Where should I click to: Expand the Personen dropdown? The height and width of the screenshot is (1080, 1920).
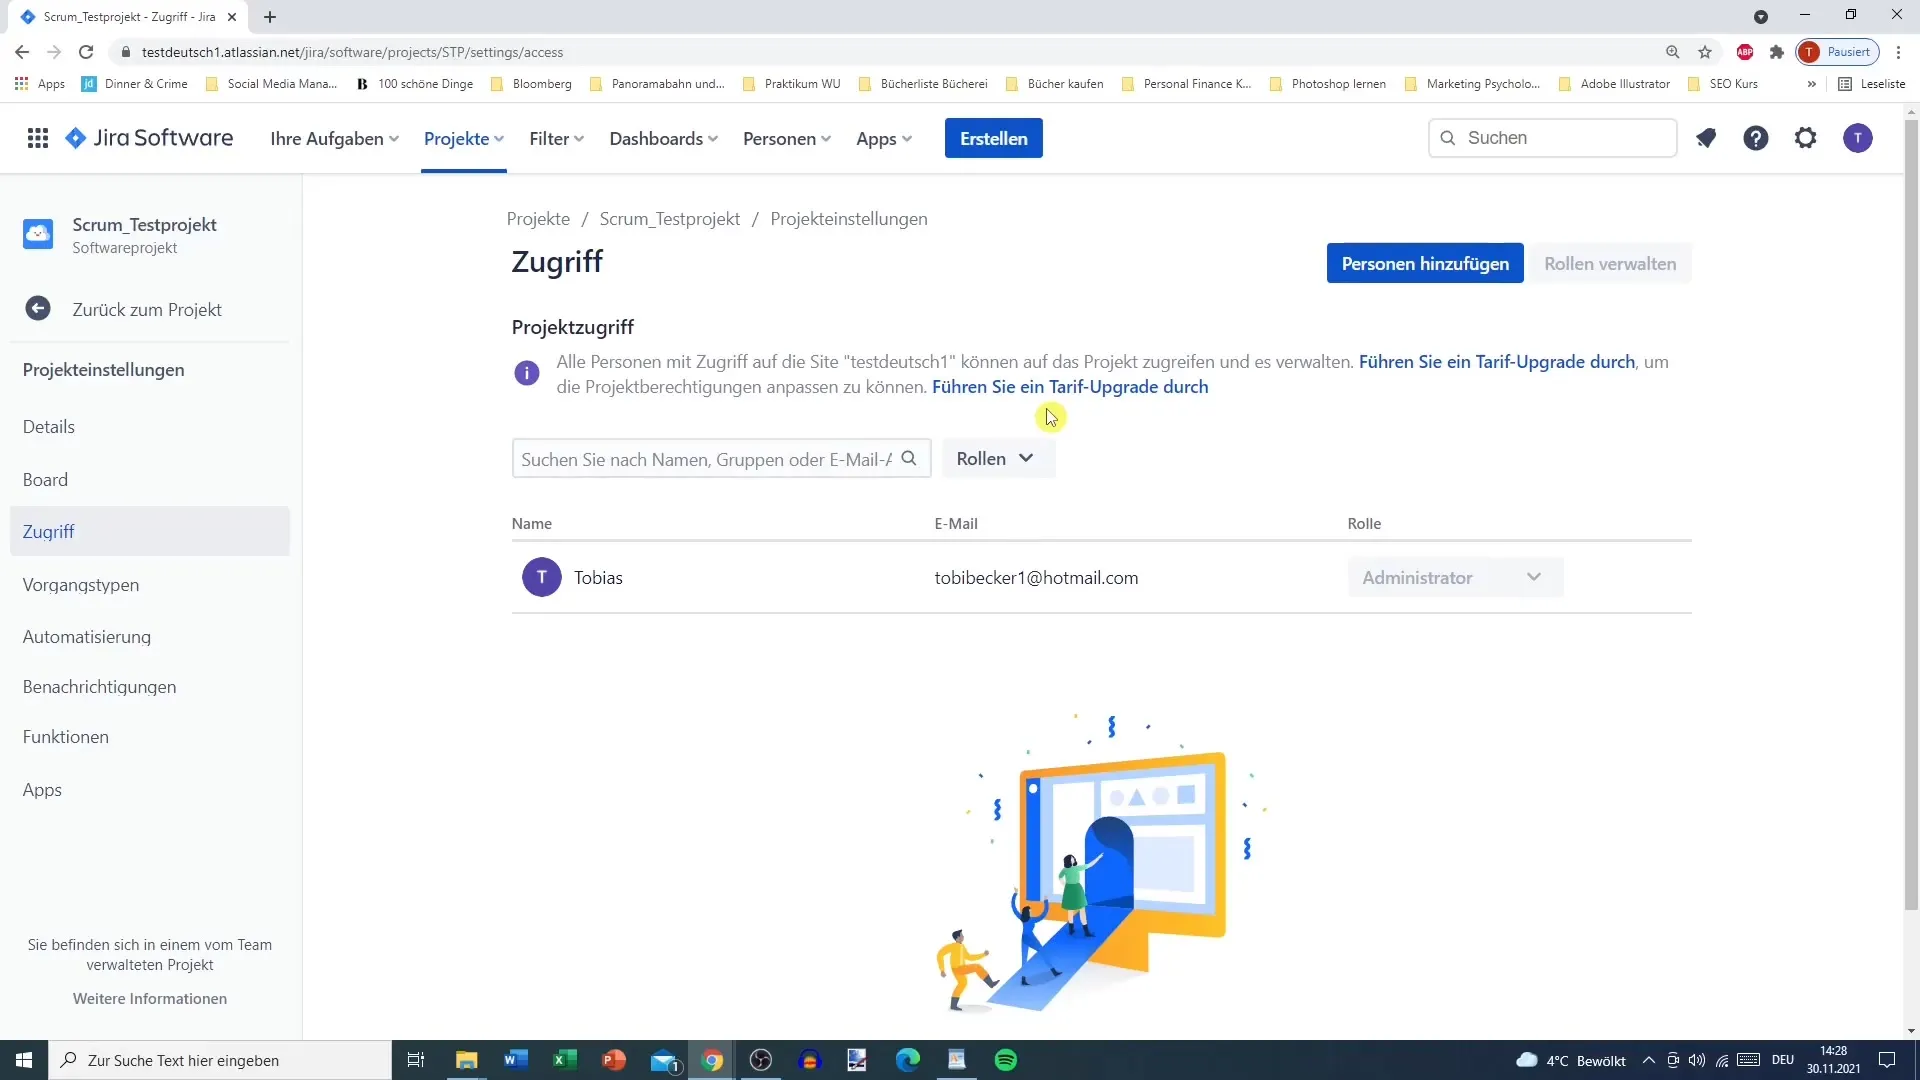coord(786,139)
